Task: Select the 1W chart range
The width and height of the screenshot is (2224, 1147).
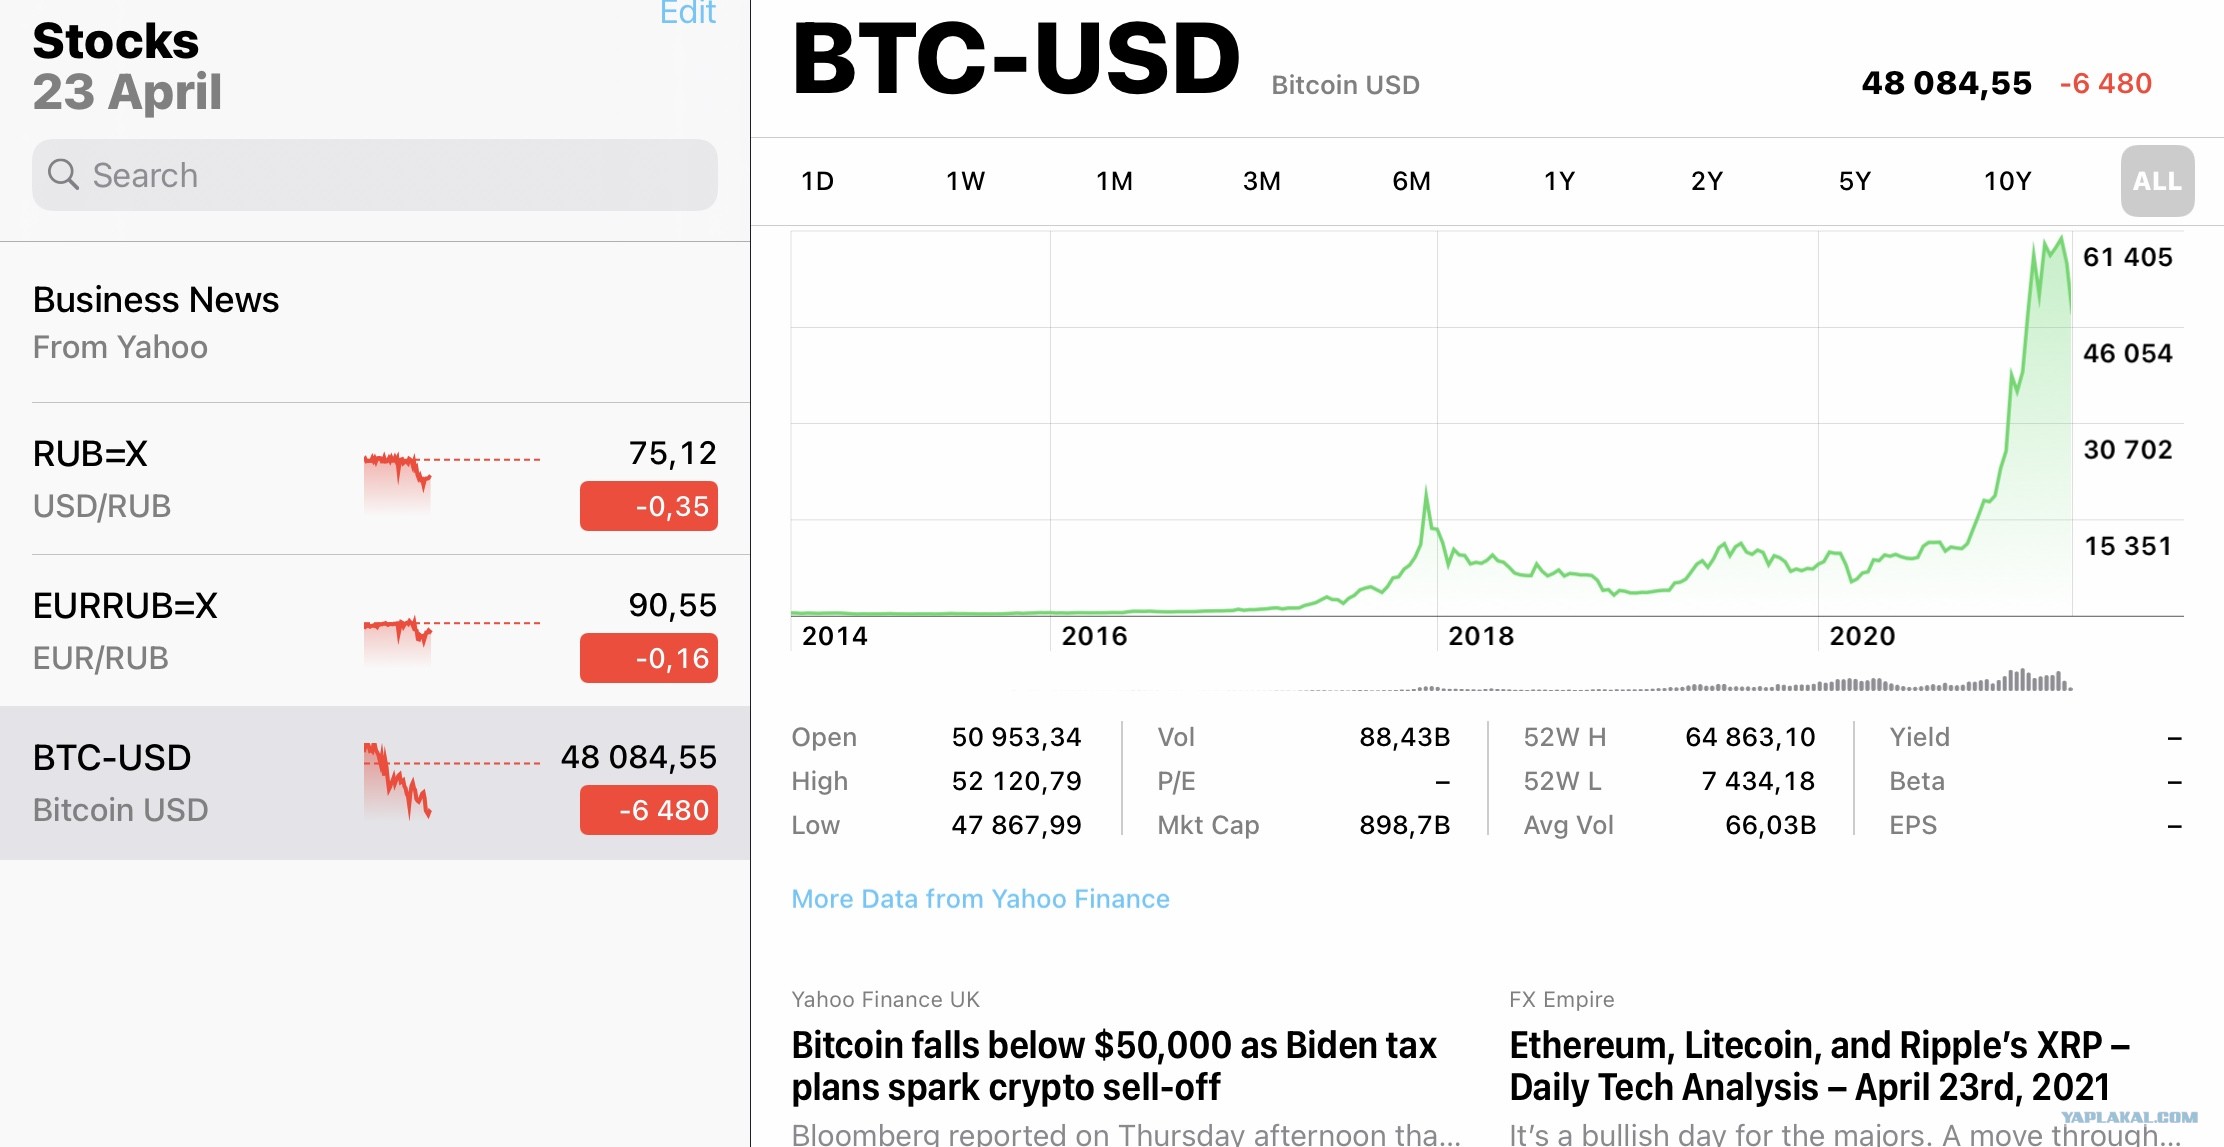Action: (965, 181)
